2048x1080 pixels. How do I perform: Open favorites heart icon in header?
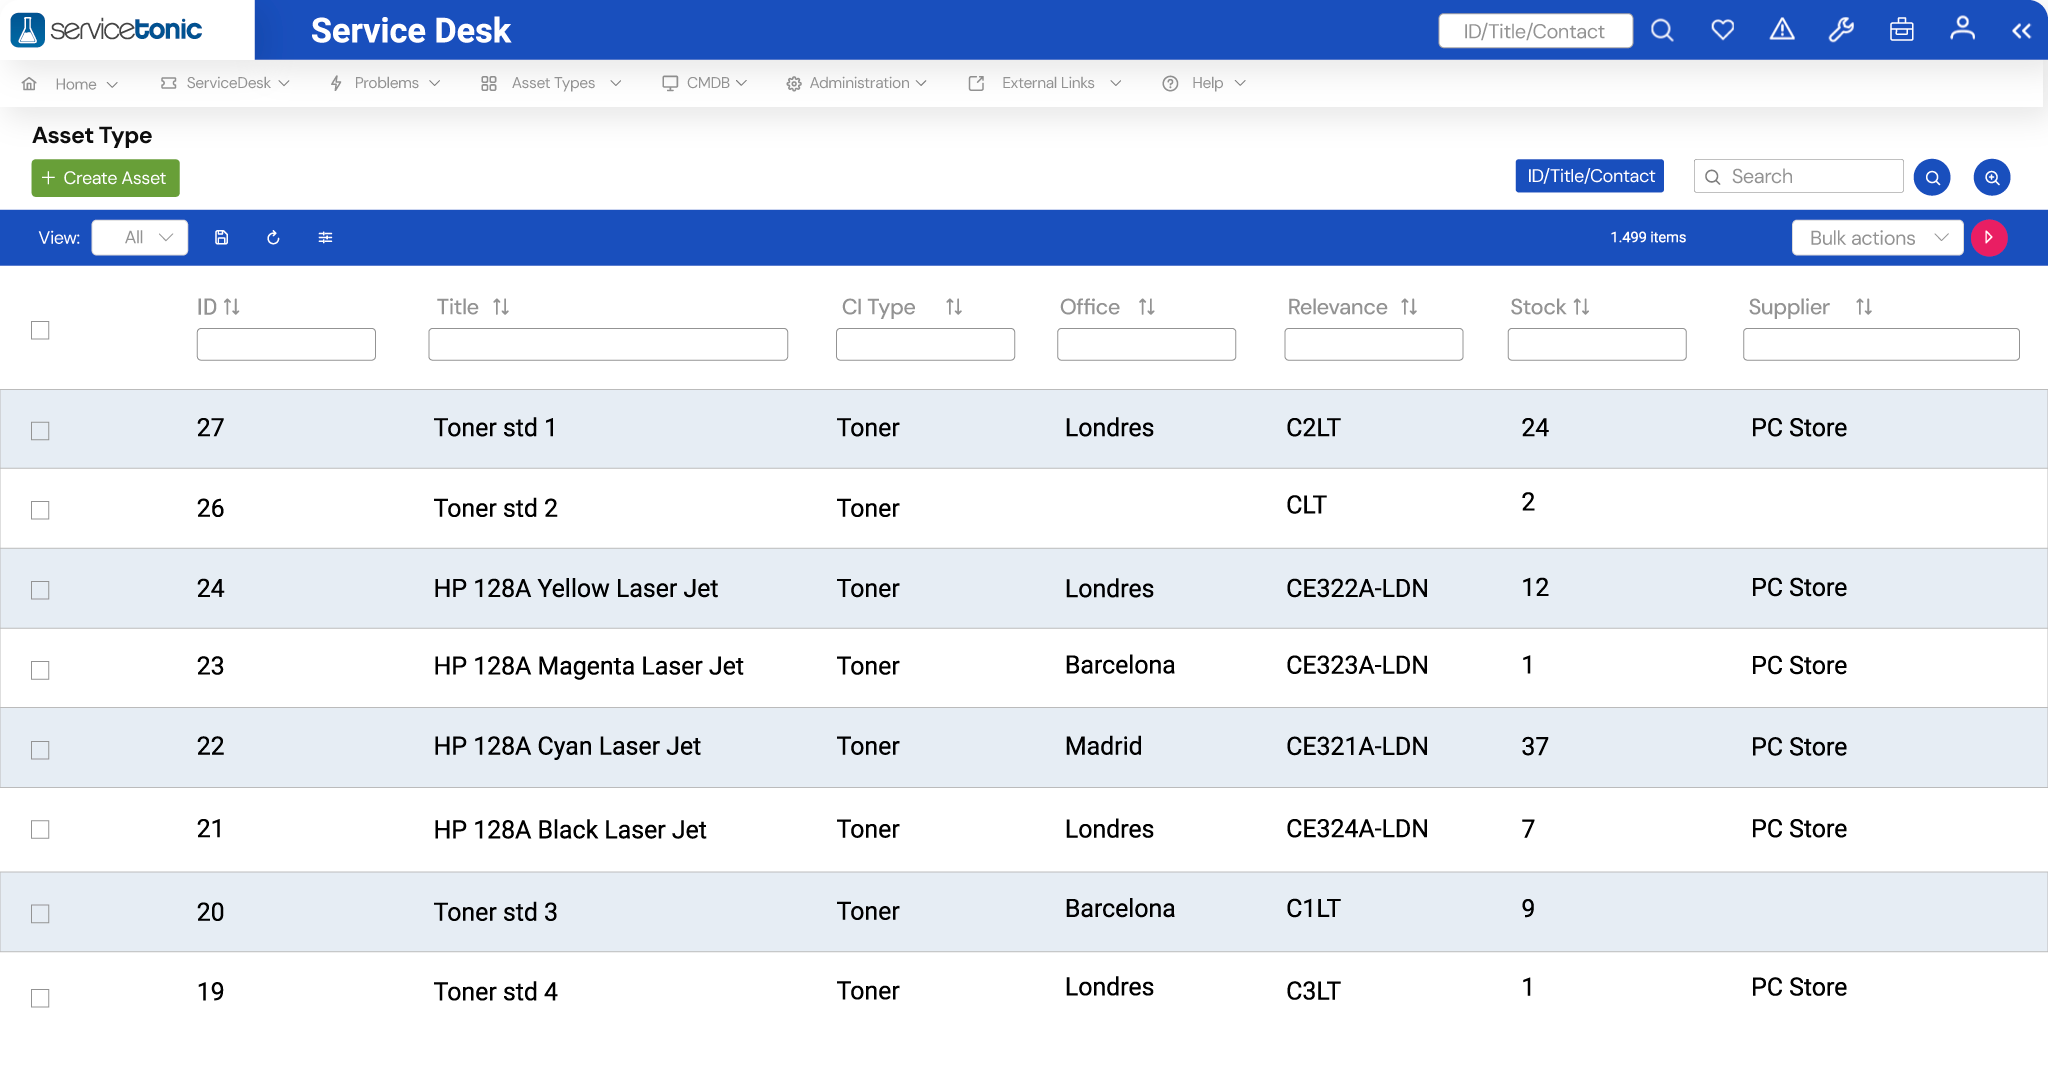(x=1722, y=30)
